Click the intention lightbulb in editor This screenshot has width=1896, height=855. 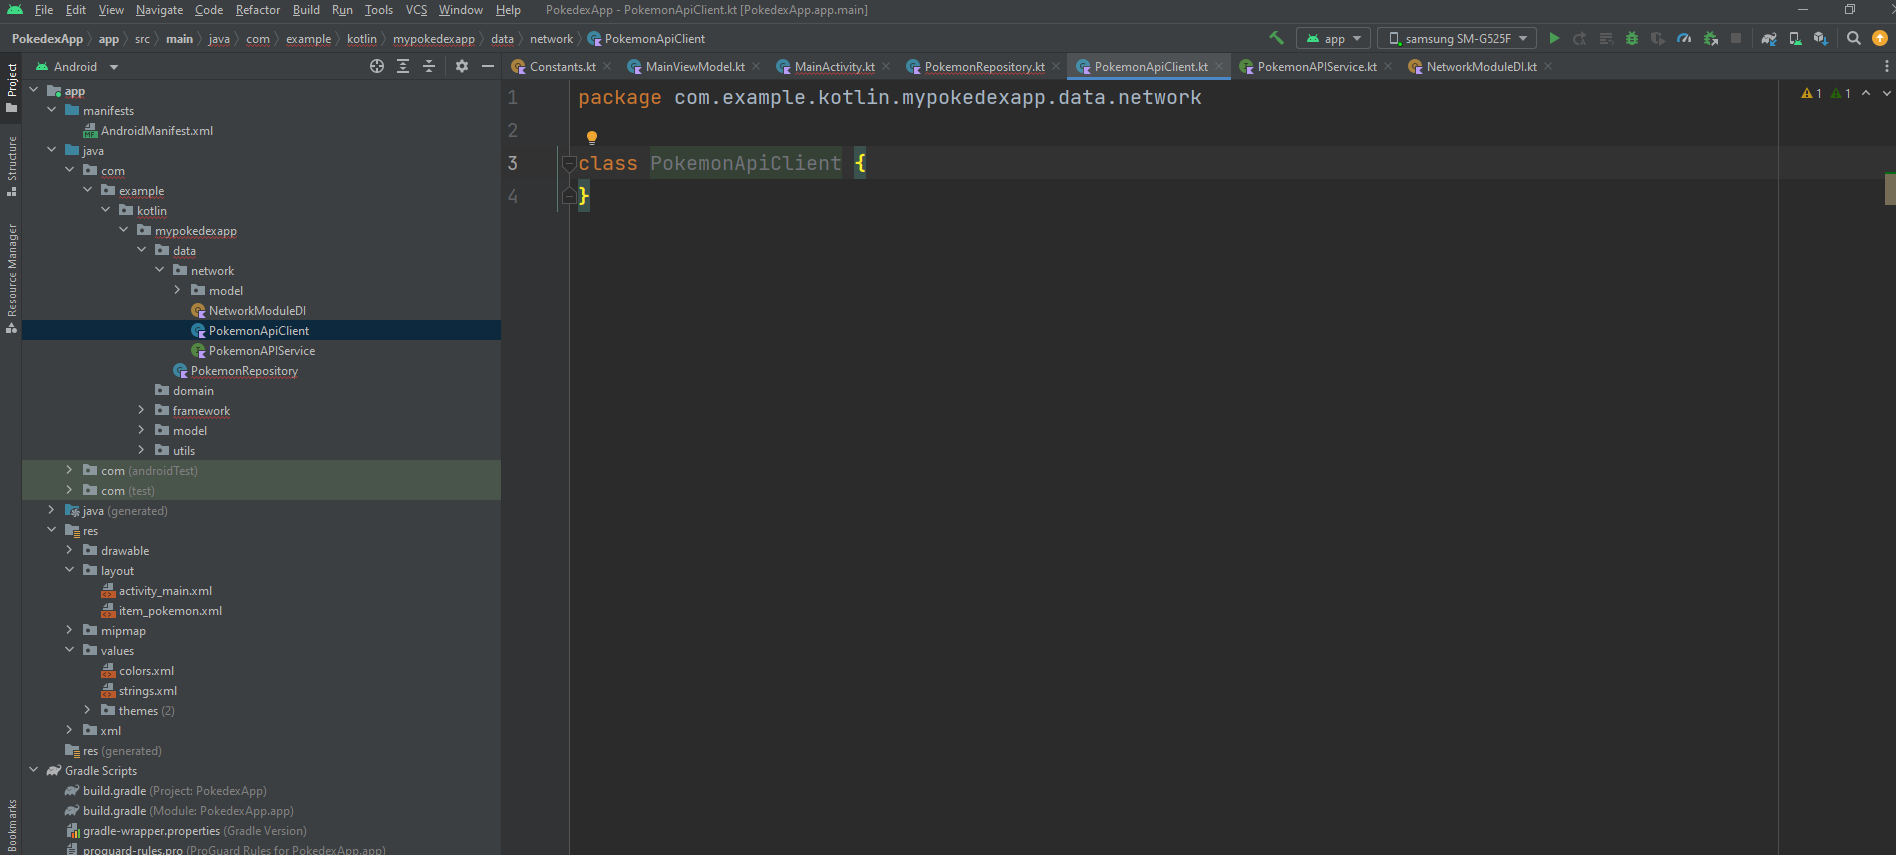click(x=592, y=137)
